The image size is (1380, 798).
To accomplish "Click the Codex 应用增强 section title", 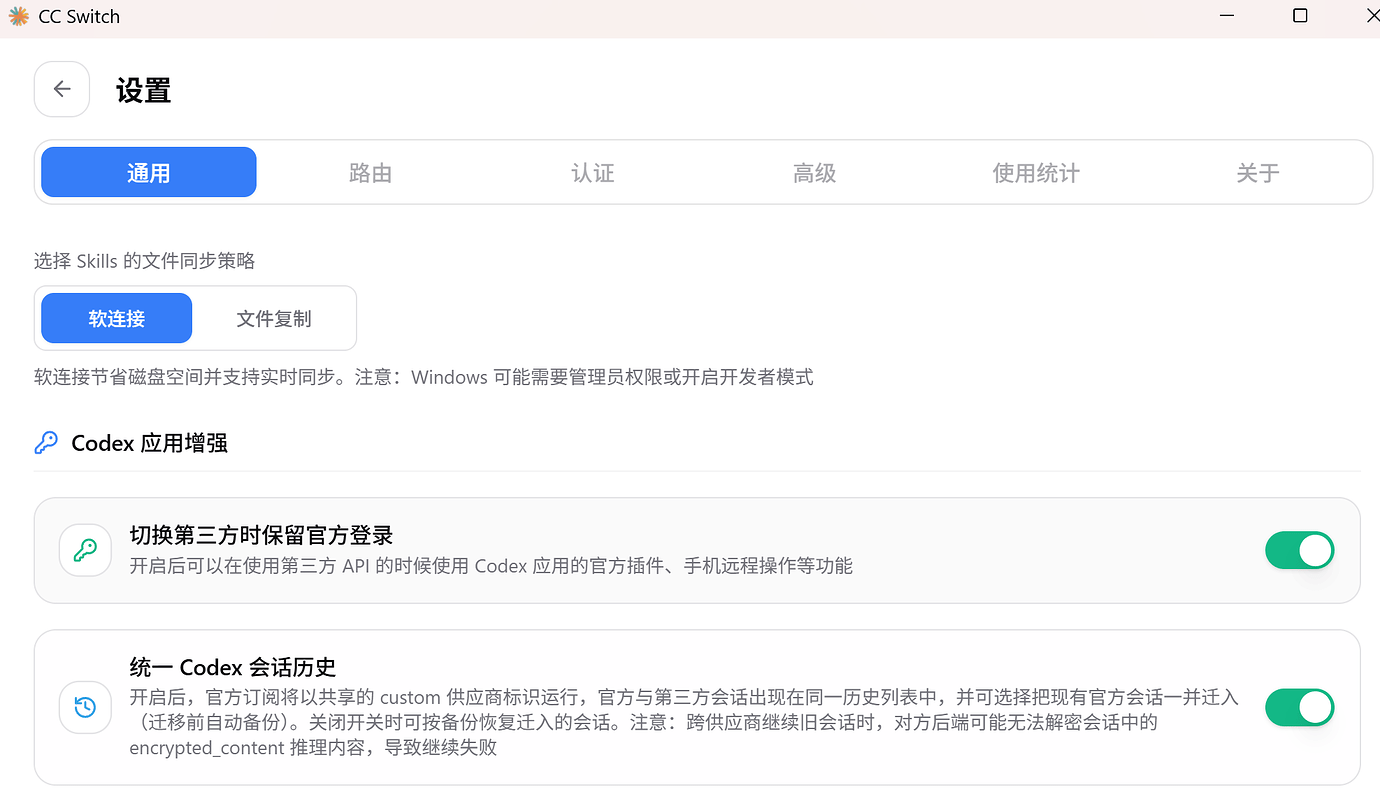I will point(149,443).
